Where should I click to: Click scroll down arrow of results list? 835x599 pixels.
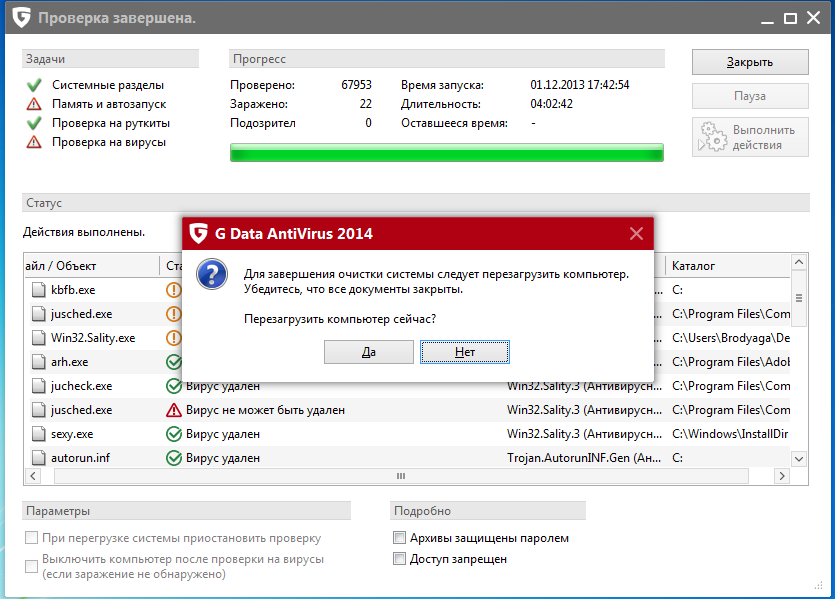pyautogui.click(x=799, y=458)
